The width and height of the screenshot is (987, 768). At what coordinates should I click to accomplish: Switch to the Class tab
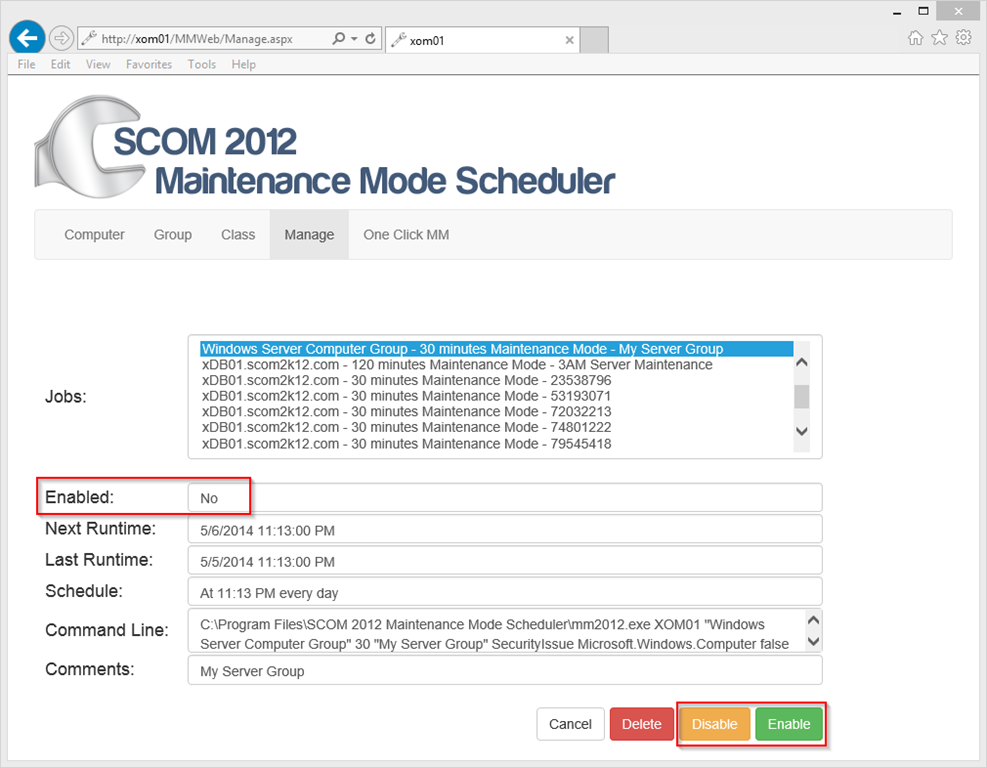coord(238,235)
